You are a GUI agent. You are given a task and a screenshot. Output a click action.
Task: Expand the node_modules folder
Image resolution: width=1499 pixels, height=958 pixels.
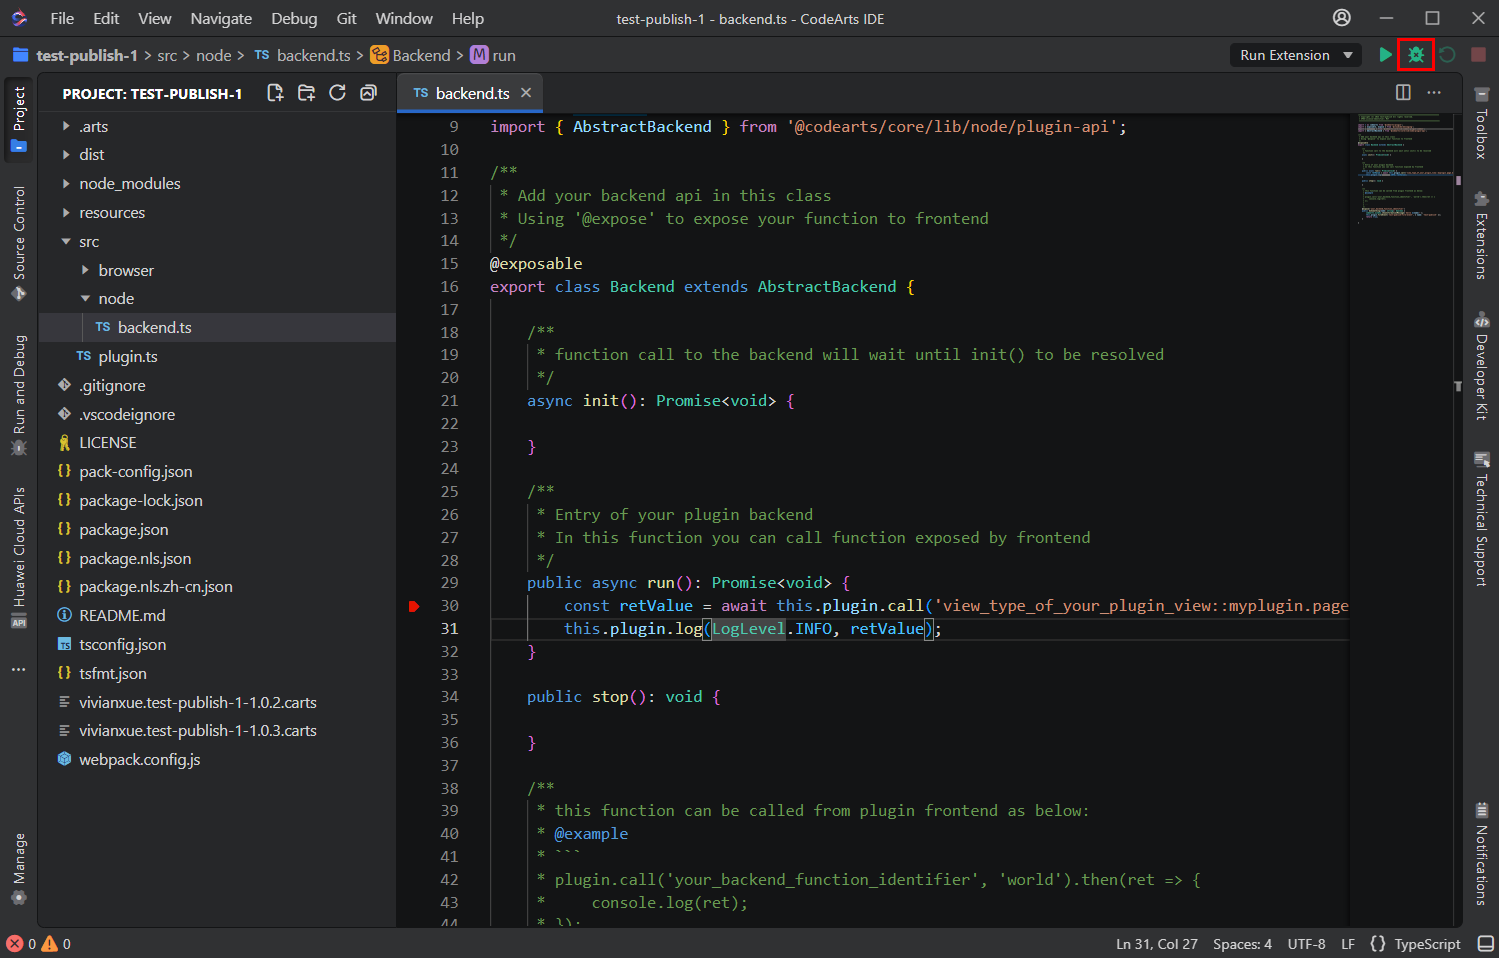pyautogui.click(x=66, y=184)
